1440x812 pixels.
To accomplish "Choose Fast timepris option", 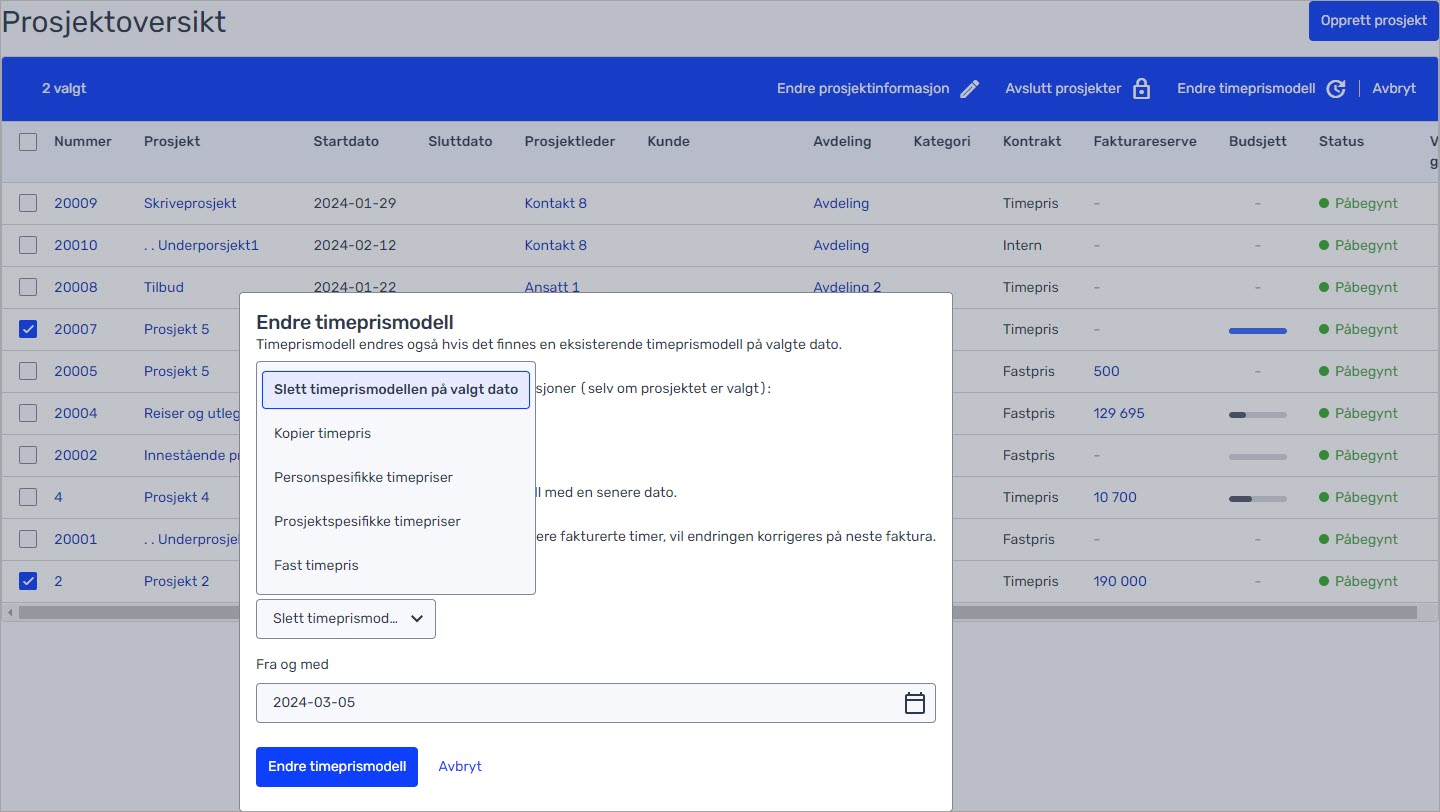I will coord(396,565).
